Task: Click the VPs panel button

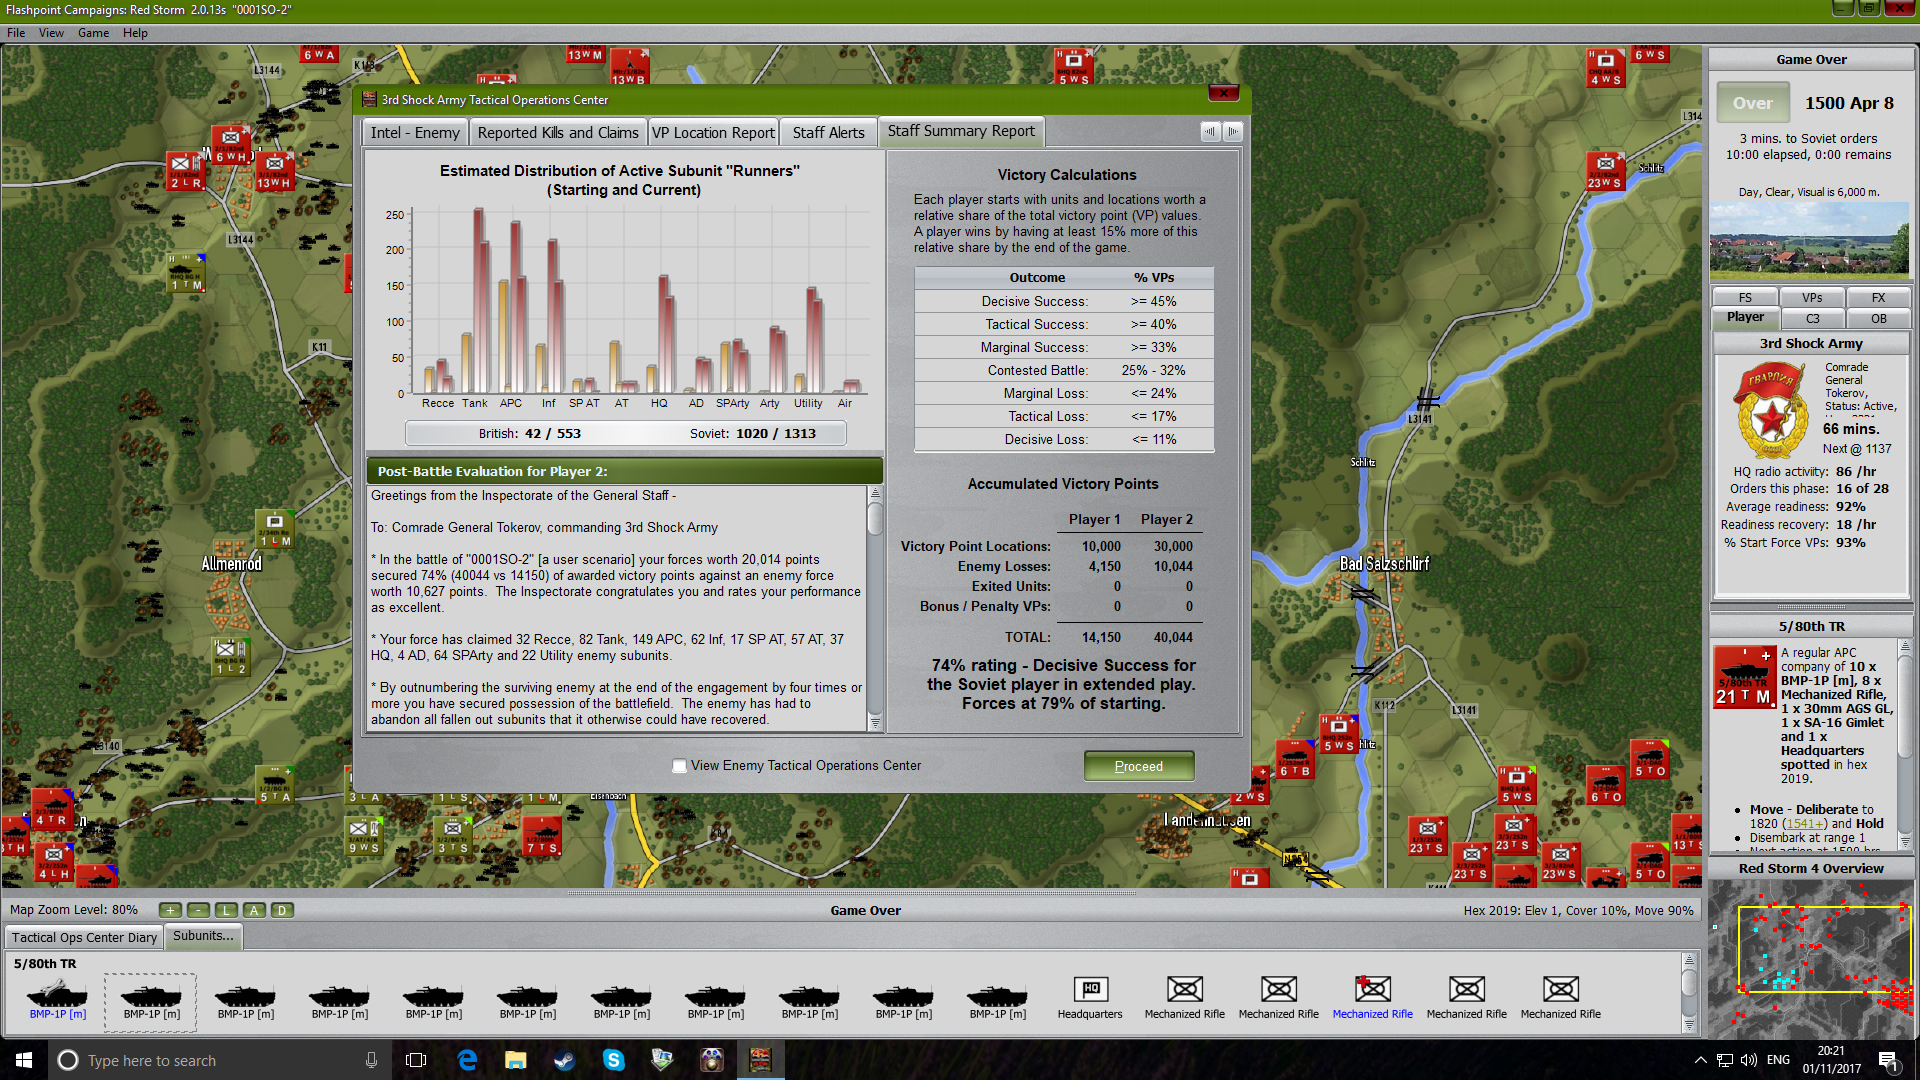Action: tap(1811, 298)
